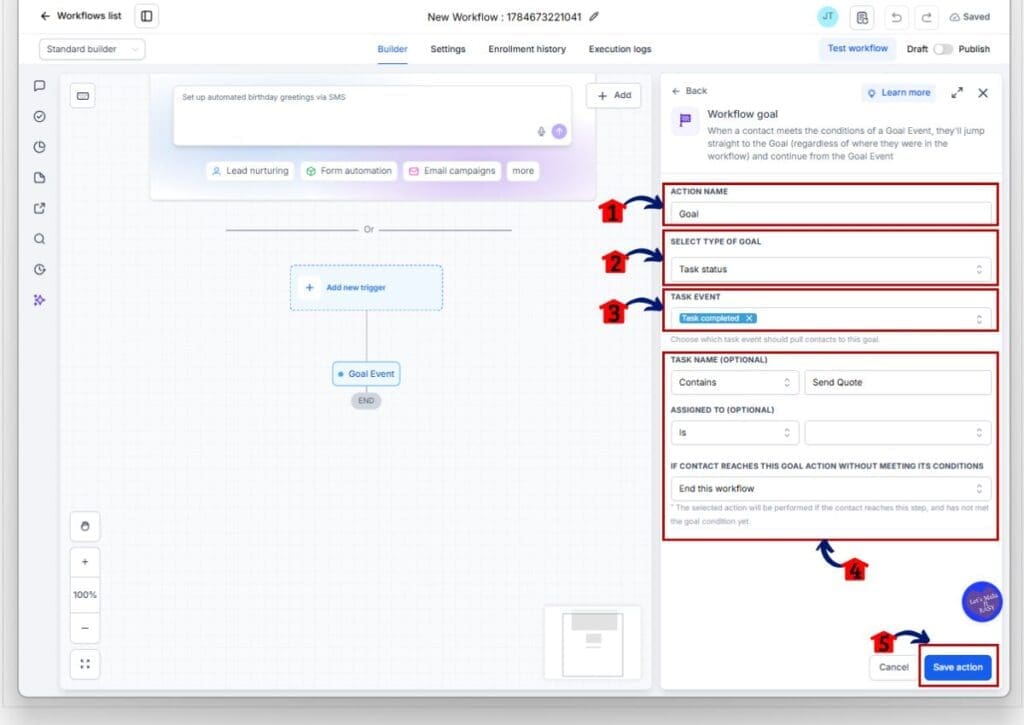Open the Enrollment history tab
Screen dimensions: 1024x725
pyautogui.click(x=527, y=49)
